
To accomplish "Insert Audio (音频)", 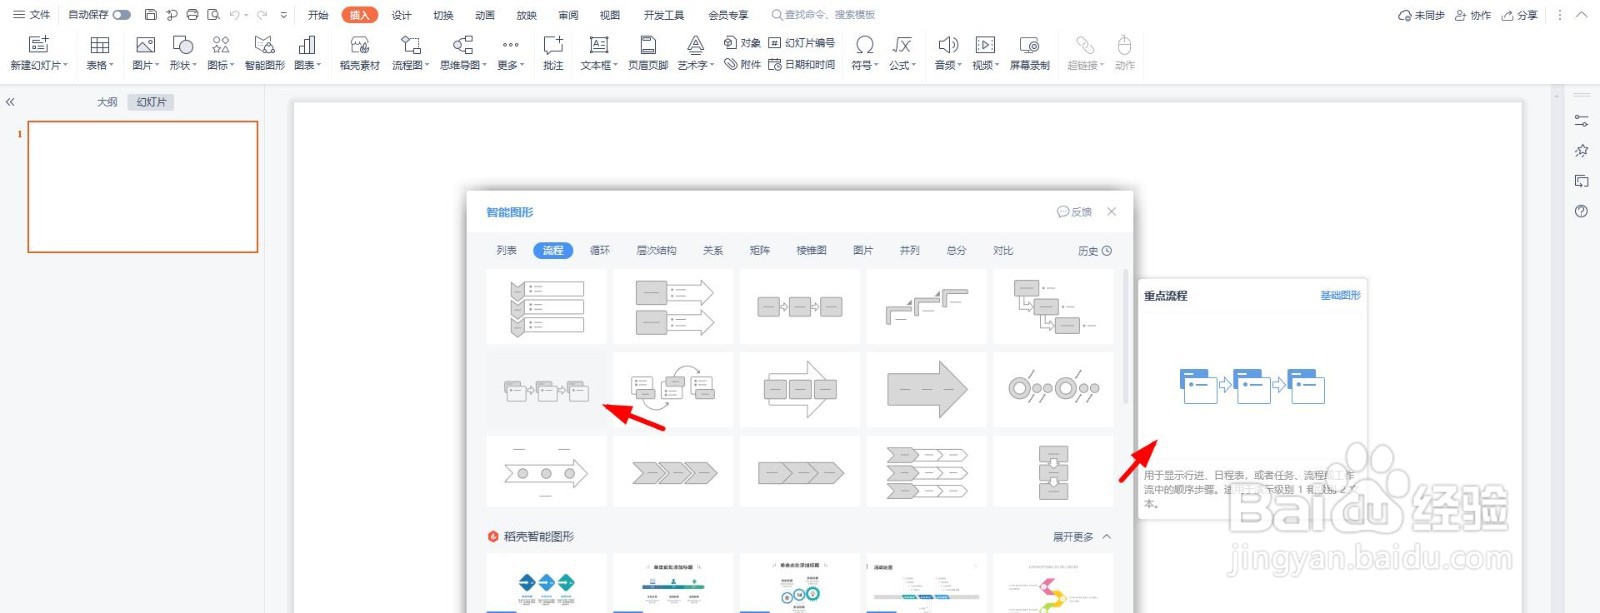I will (948, 45).
